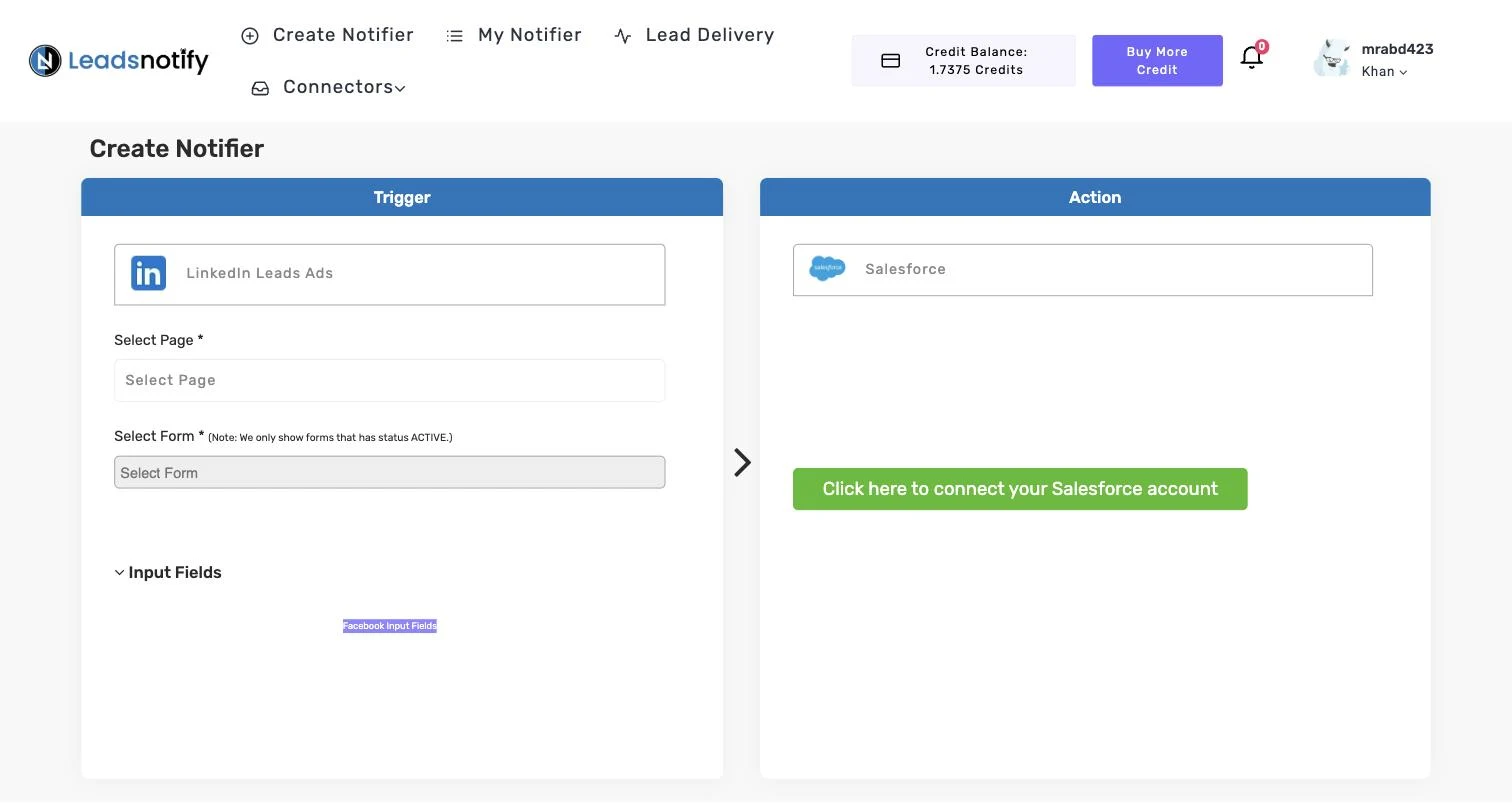Click the list icon beside My Notifier
This screenshot has width=1512, height=805.
click(455, 36)
